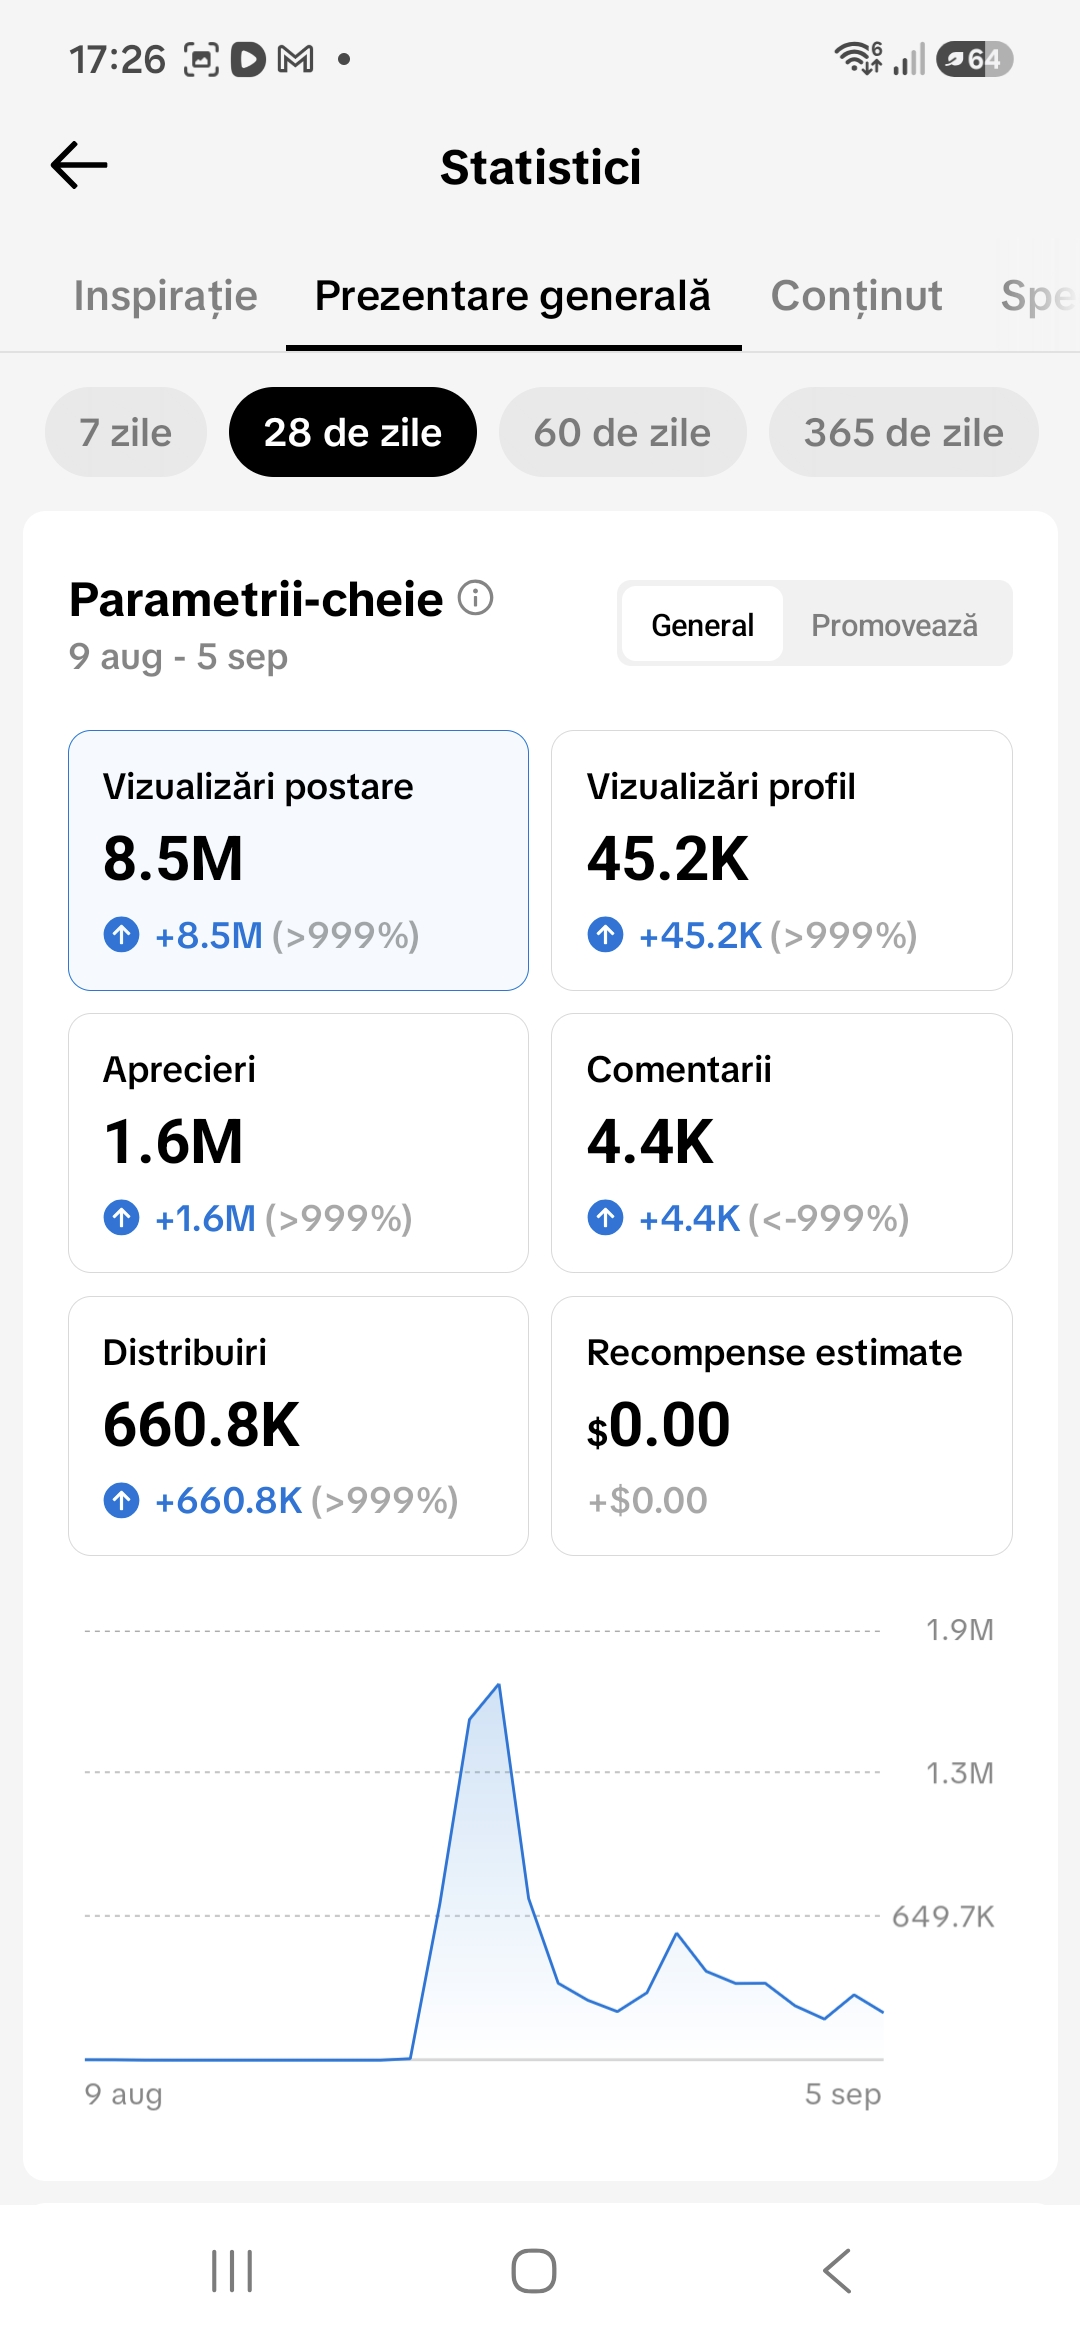This screenshot has width=1080, height=2340.
Task: Select the Distribuiri metric card
Action: pyautogui.click(x=298, y=1426)
